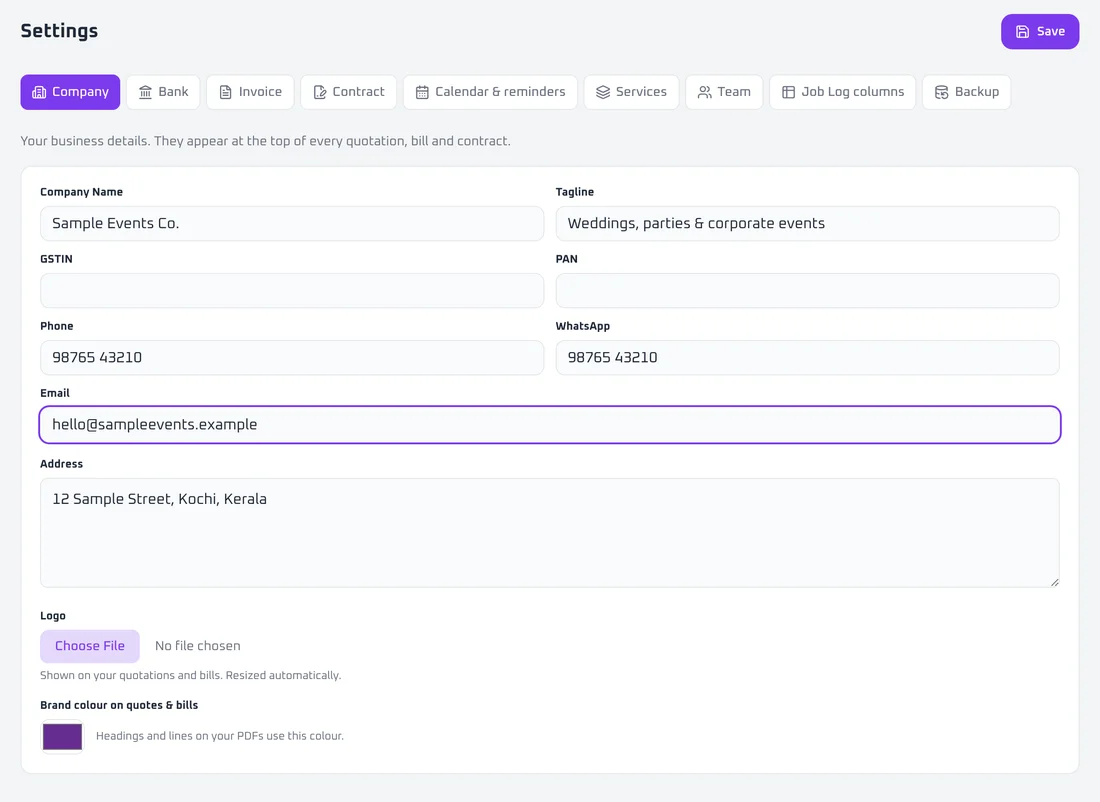Viewport: 1100px width, 802px height.
Task: Click the Logo label
Action: pyautogui.click(x=53, y=616)
